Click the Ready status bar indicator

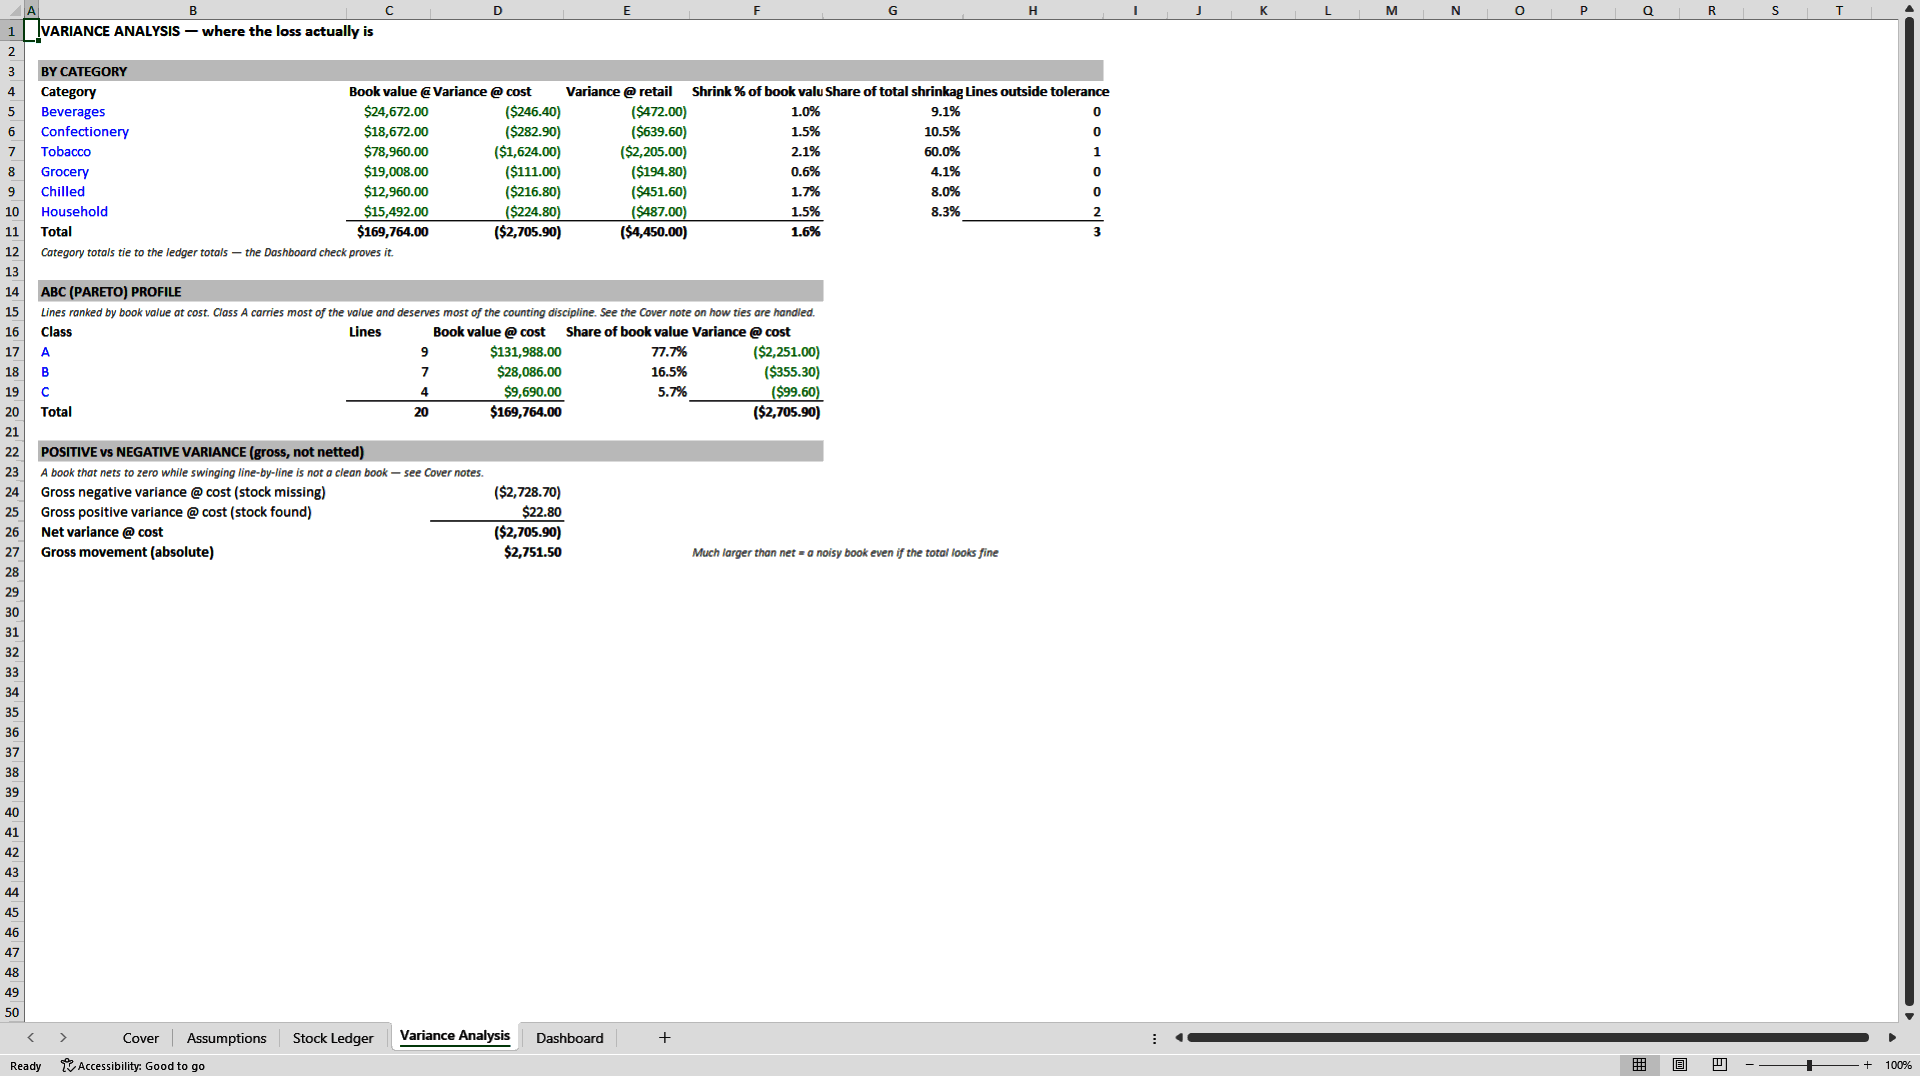pyautogui.click(x=26, y=1066)
